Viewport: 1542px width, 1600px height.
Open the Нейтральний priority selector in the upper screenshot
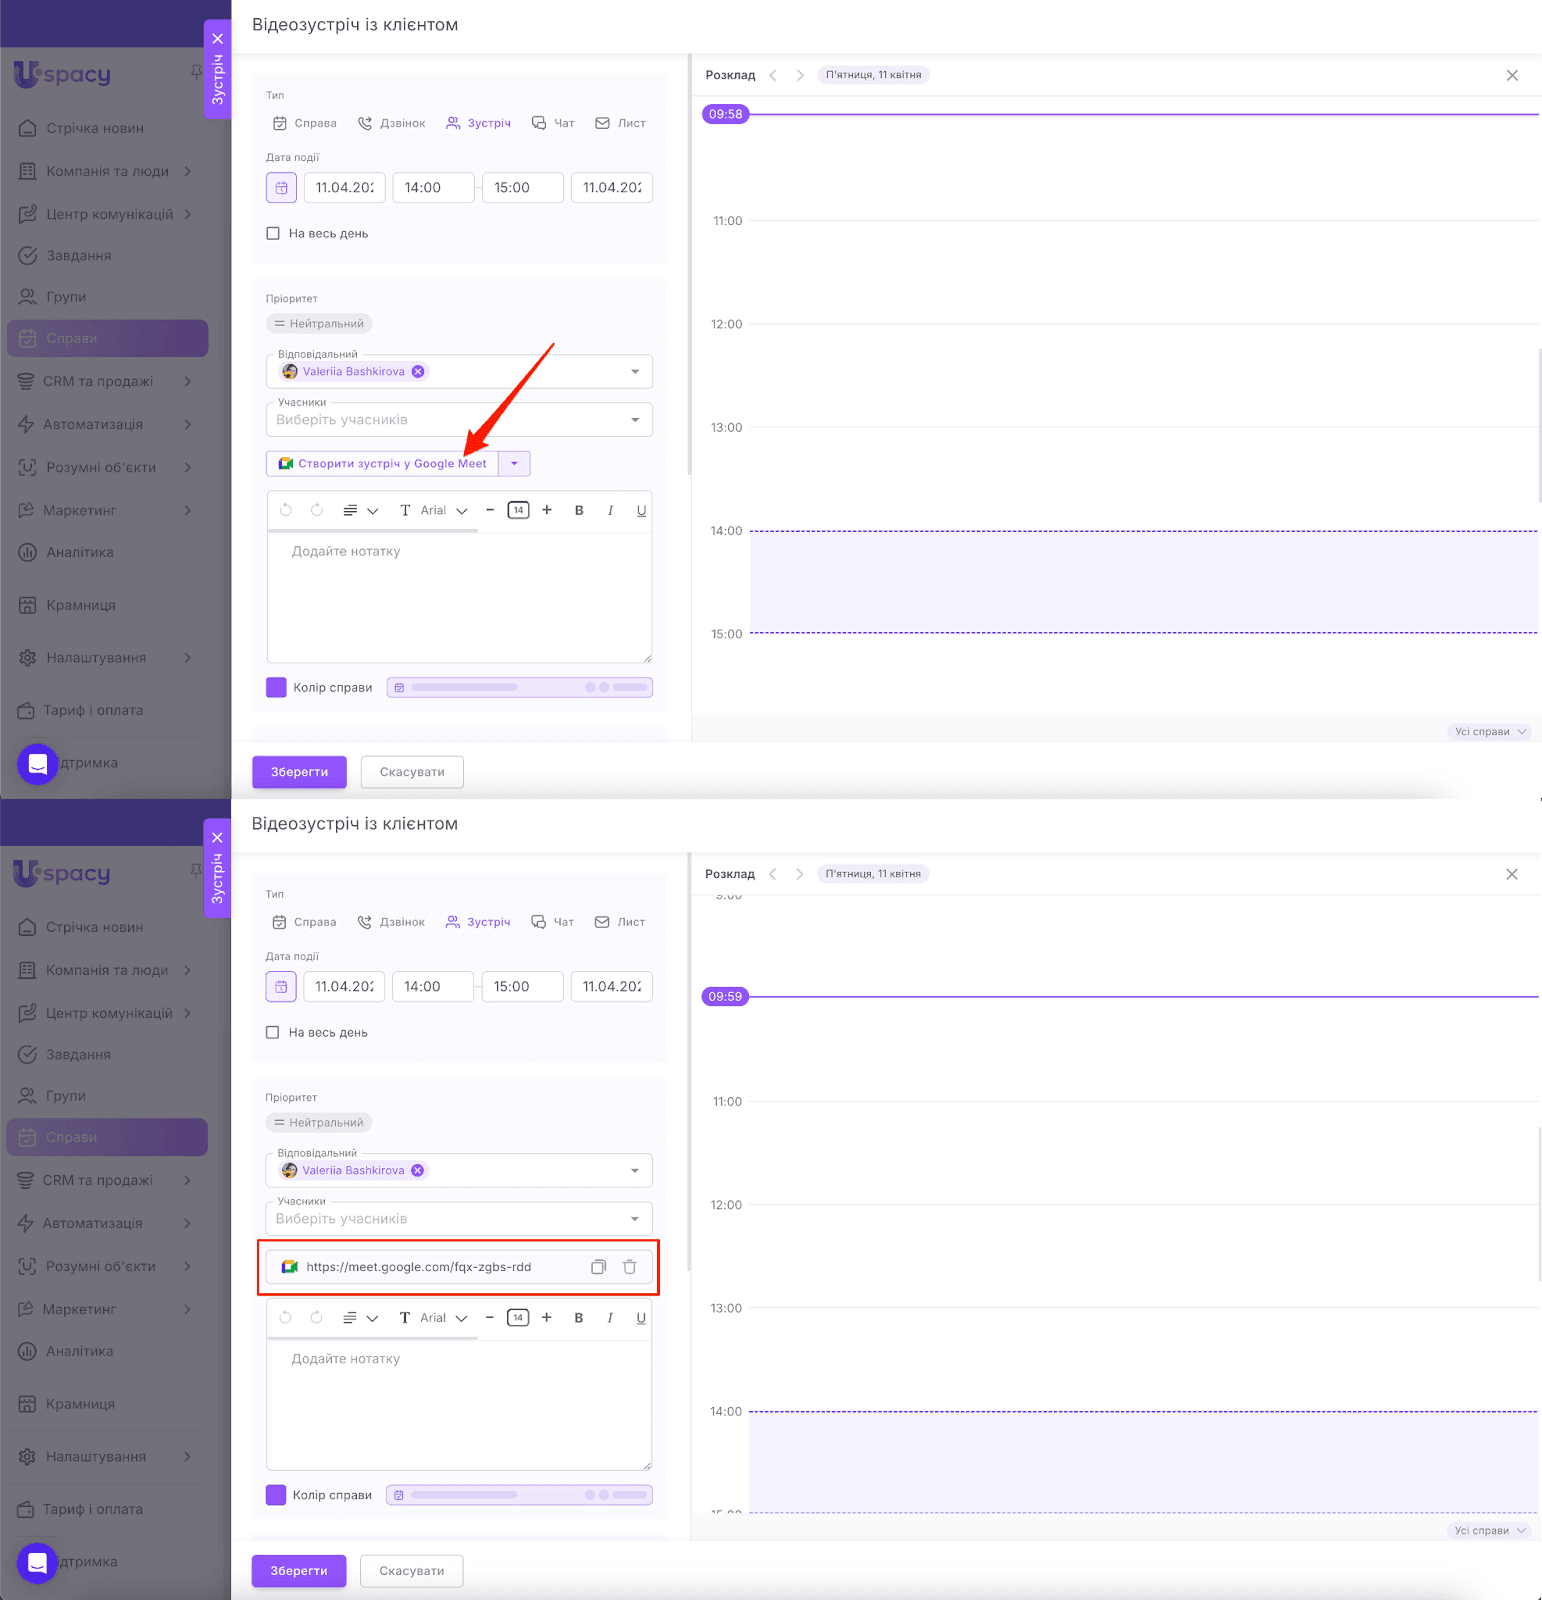point(319,324)
